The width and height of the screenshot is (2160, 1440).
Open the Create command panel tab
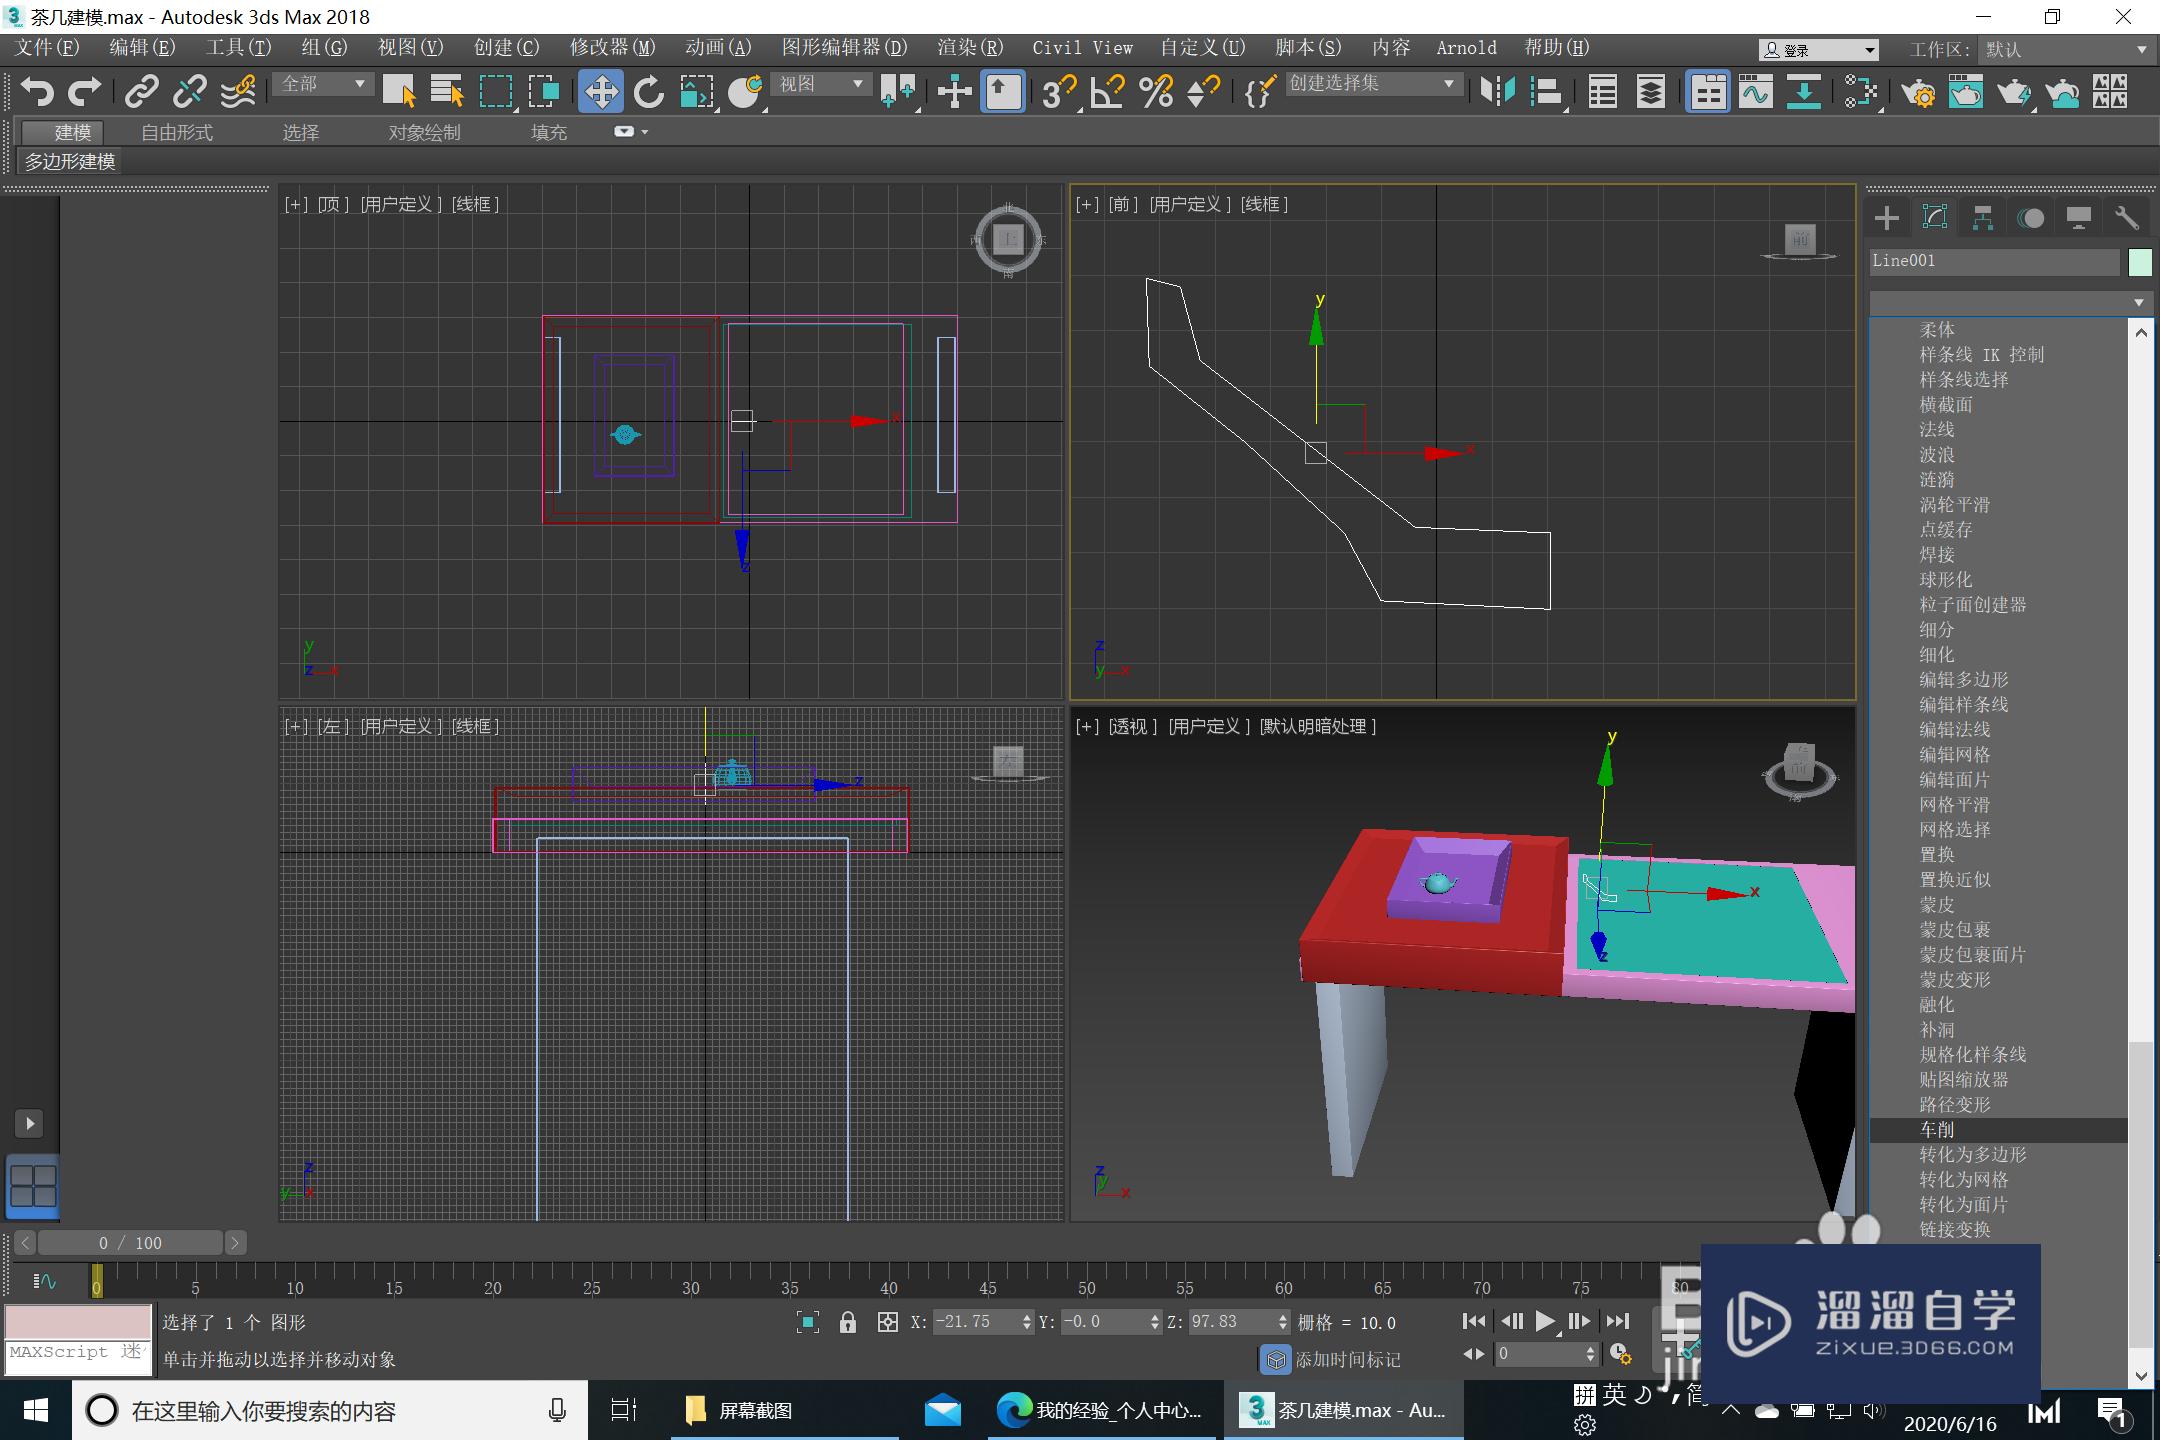1887,218
